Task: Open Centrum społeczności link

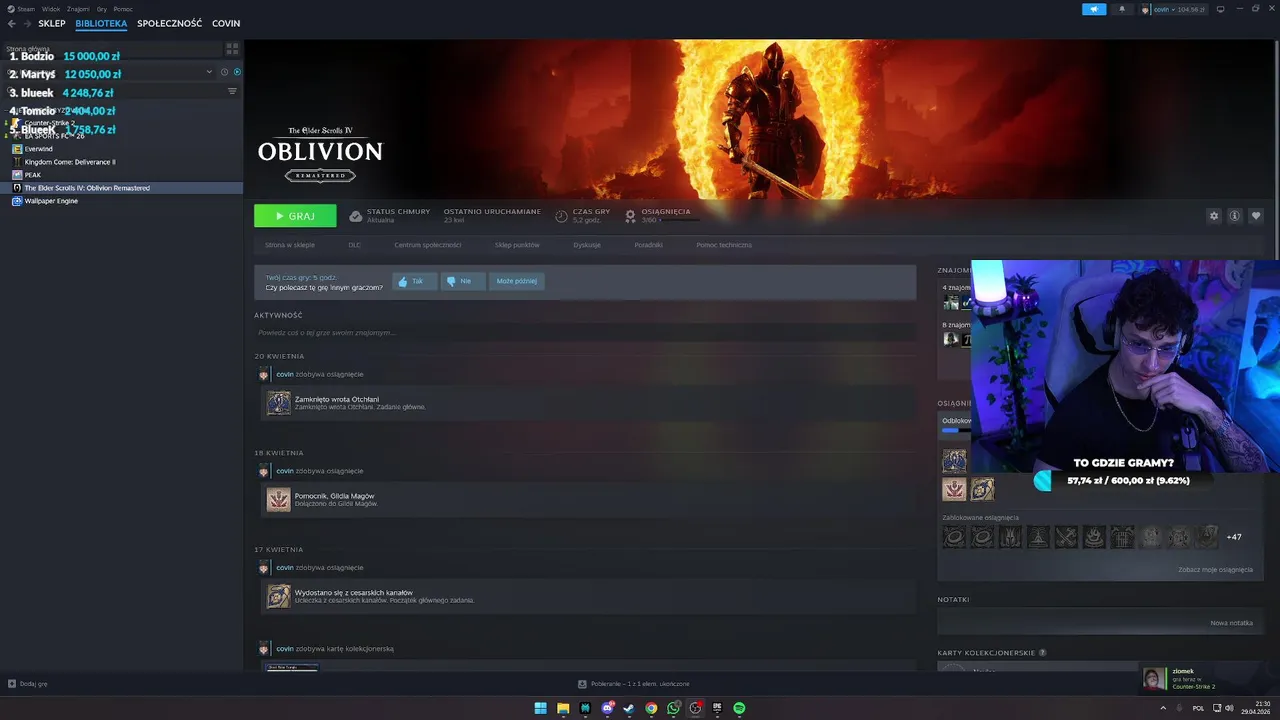Action: pyautogui.click(x=428, y=245)
